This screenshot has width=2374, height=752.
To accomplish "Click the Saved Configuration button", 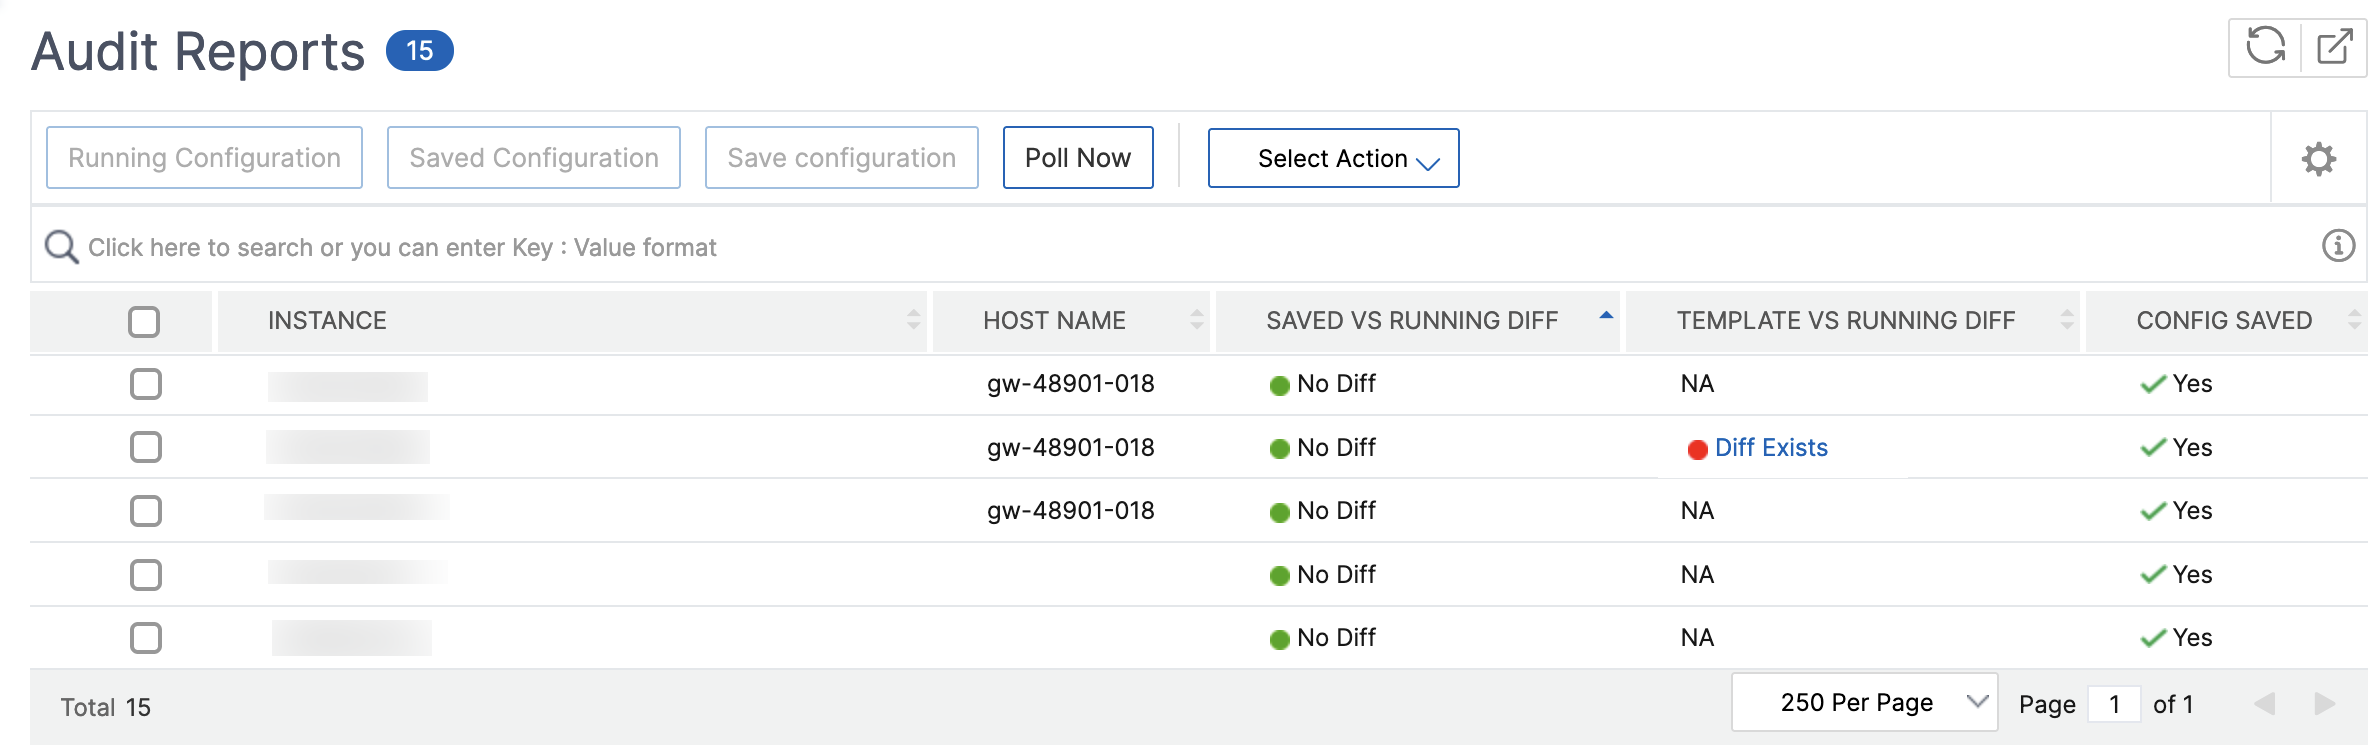I will 534,158.
